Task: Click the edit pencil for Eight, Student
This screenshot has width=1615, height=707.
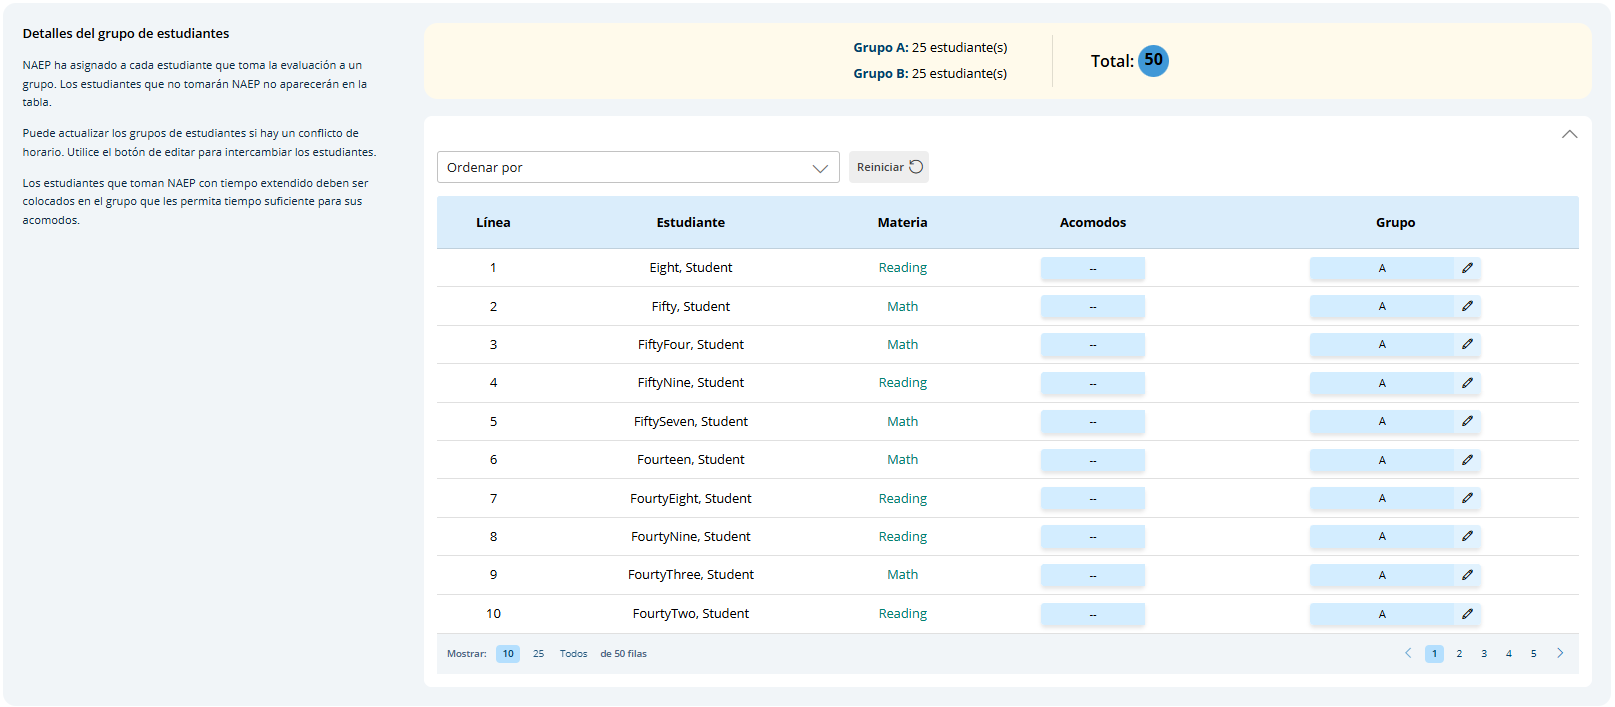Action: tap(1467, 268)
